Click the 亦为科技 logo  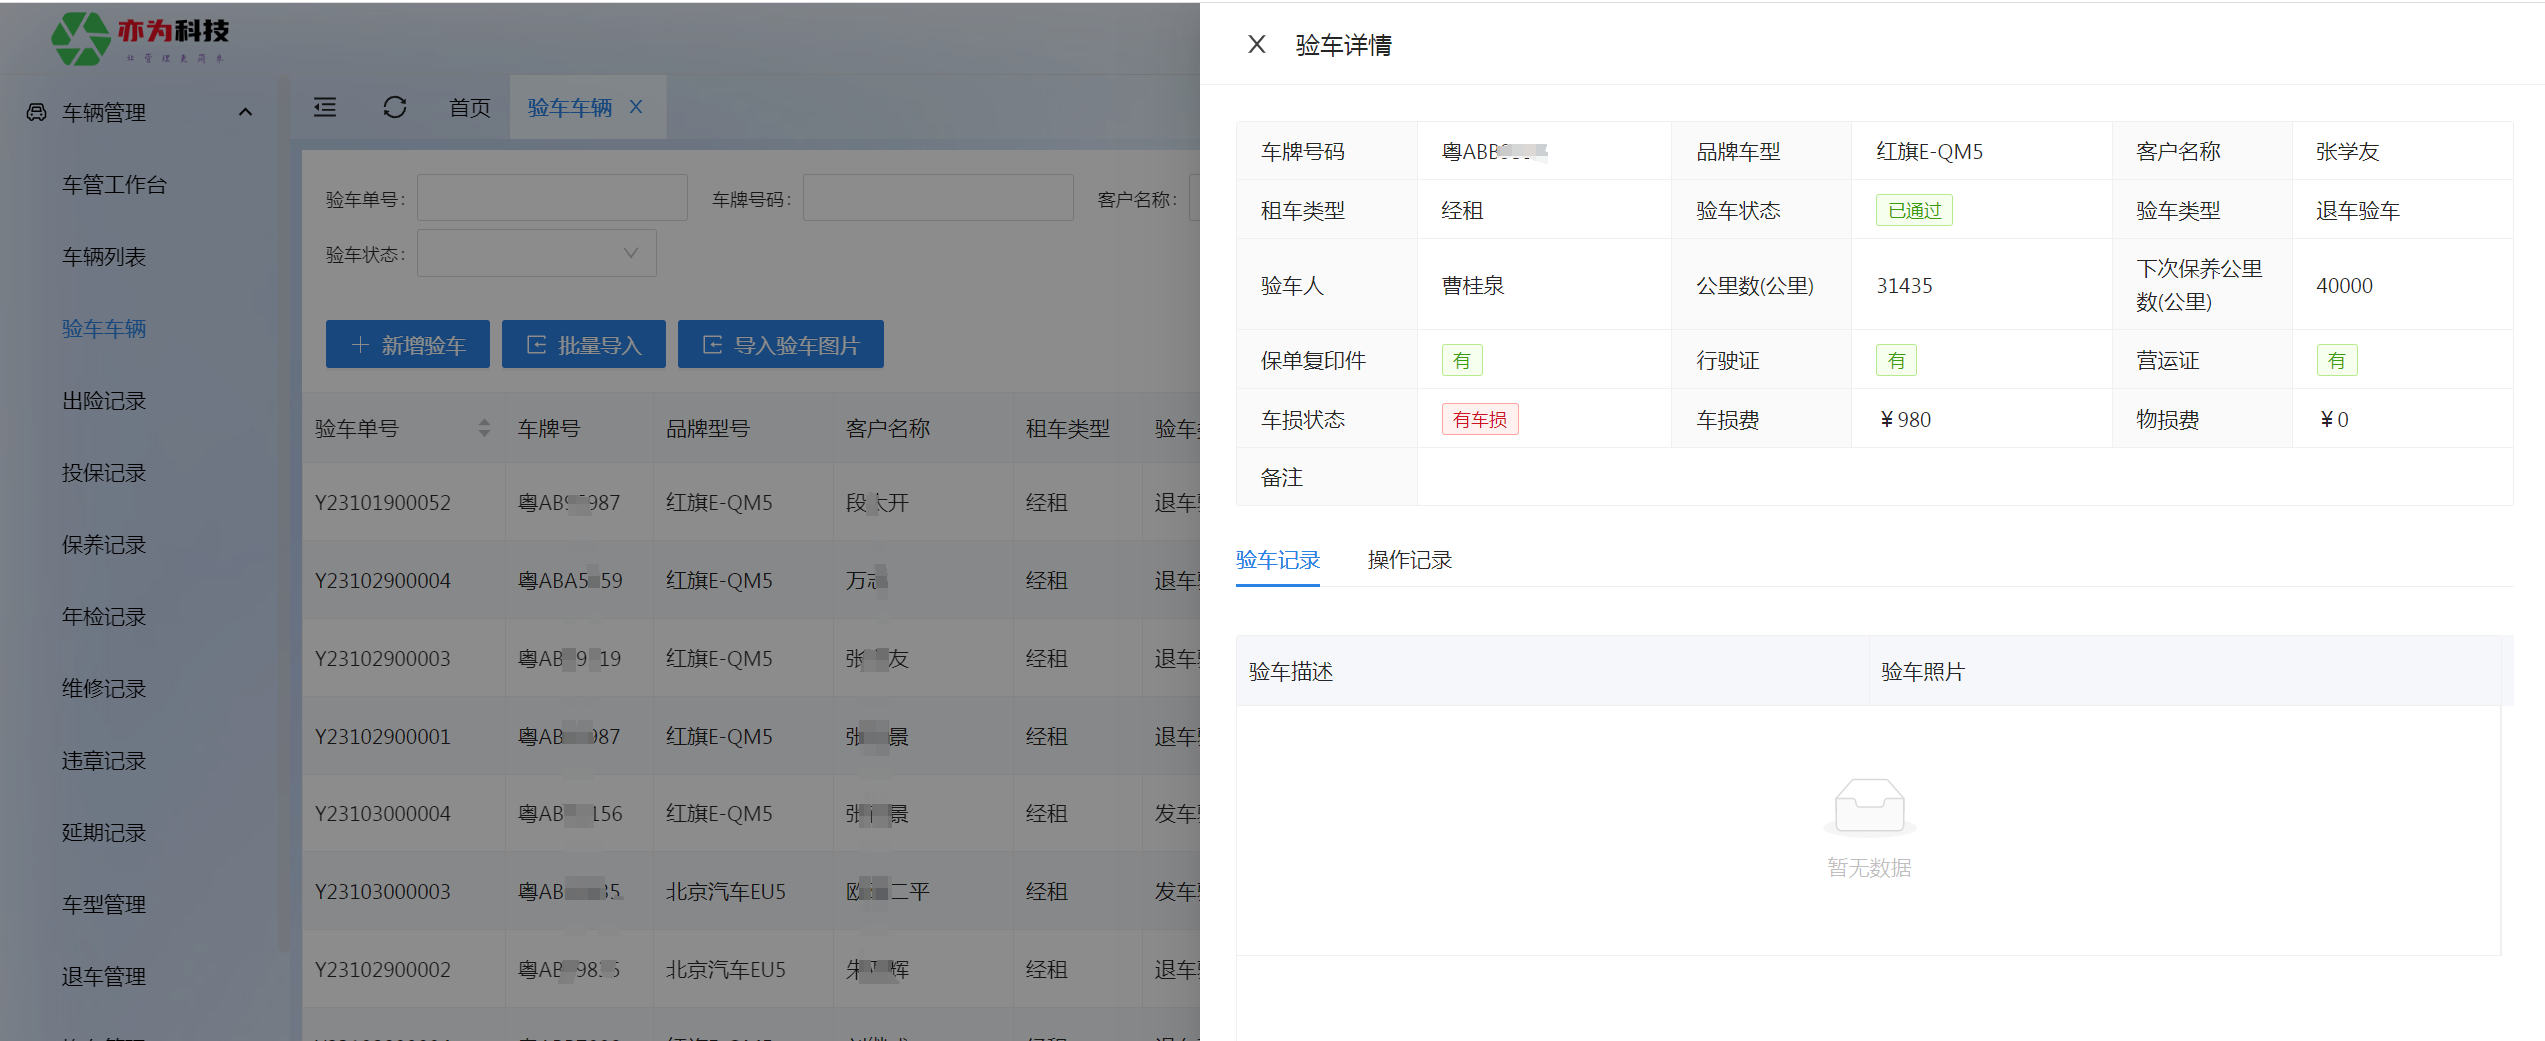tap(140, 38)
